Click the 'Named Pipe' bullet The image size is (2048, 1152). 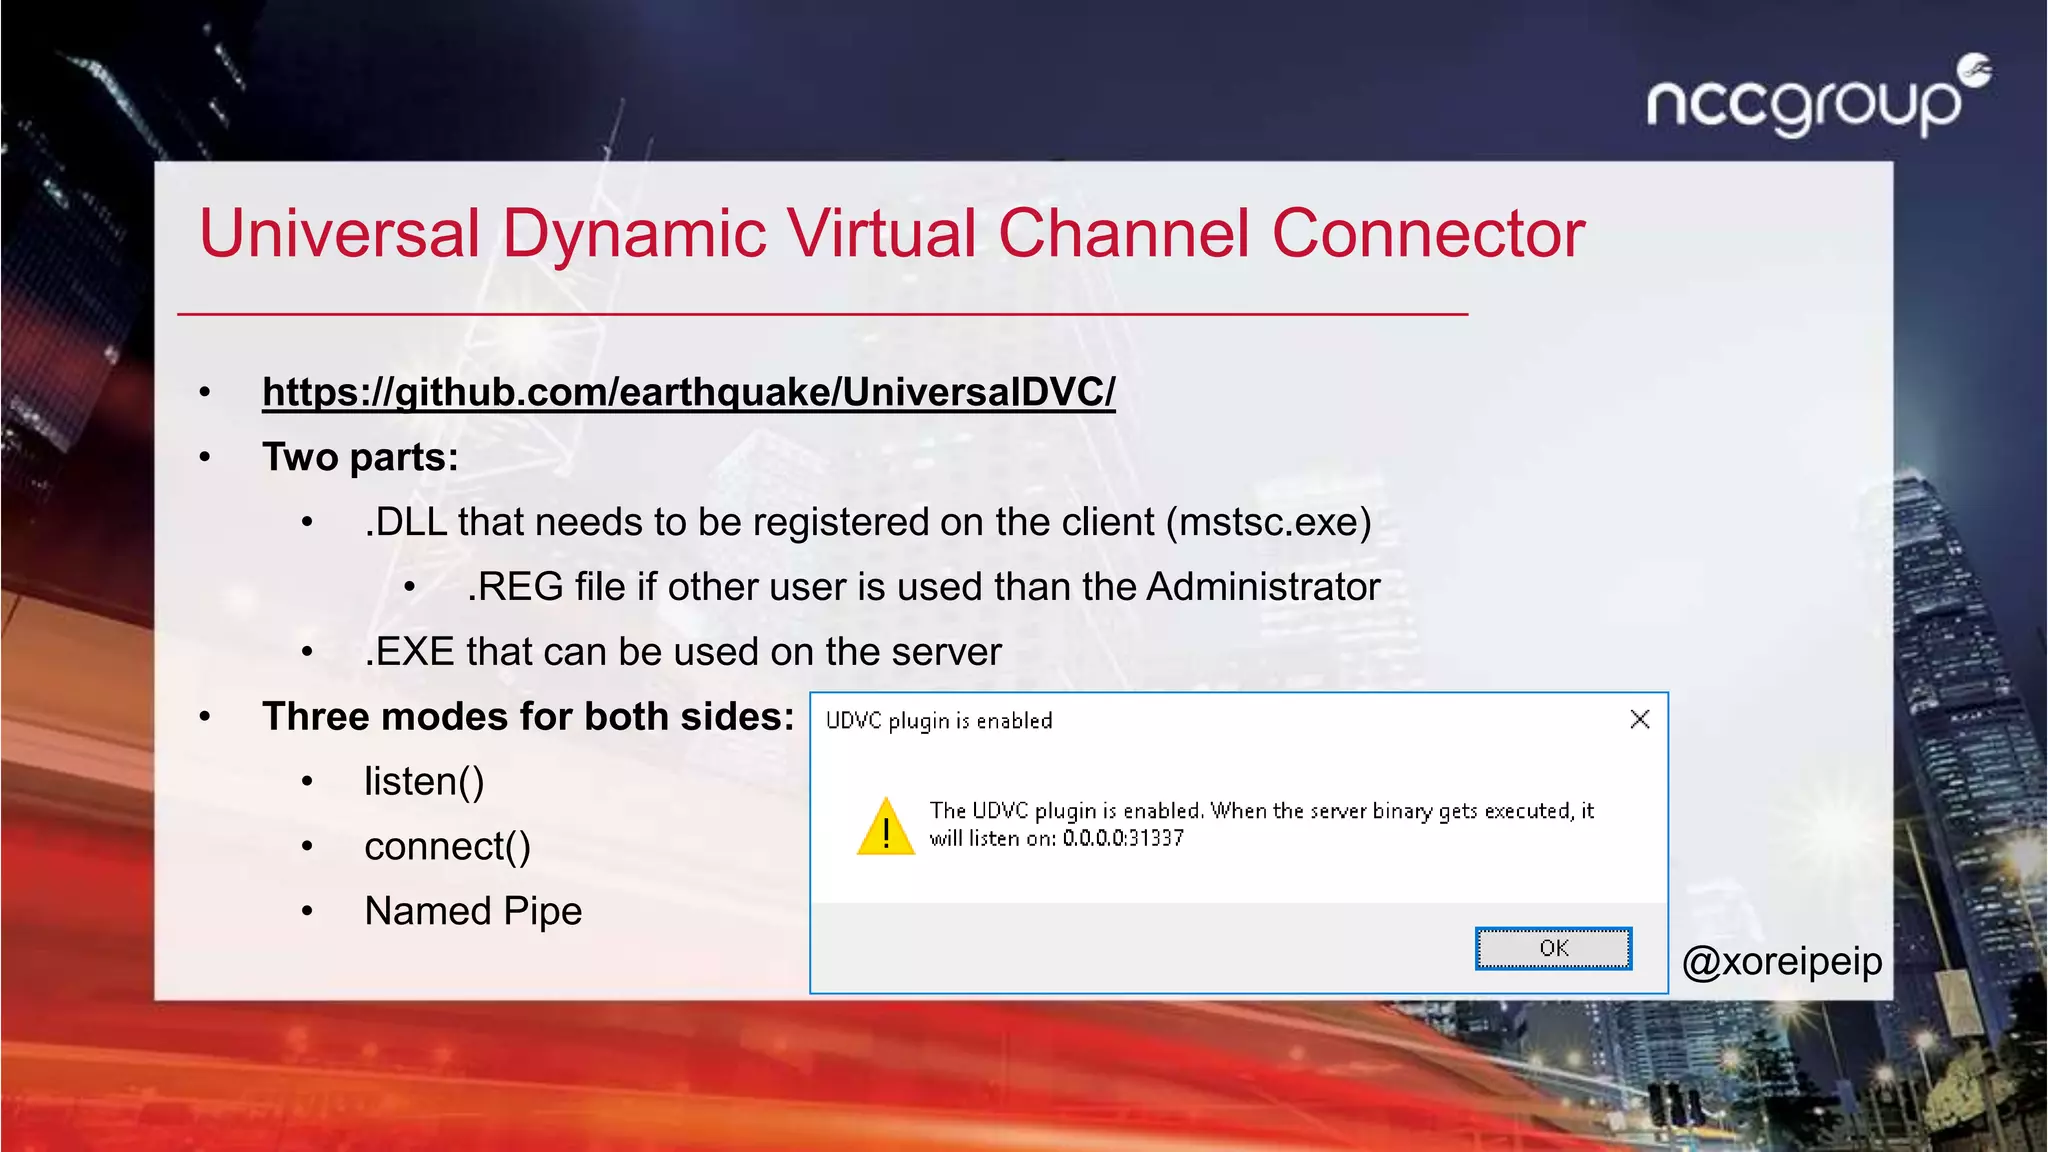pos(473,911)
